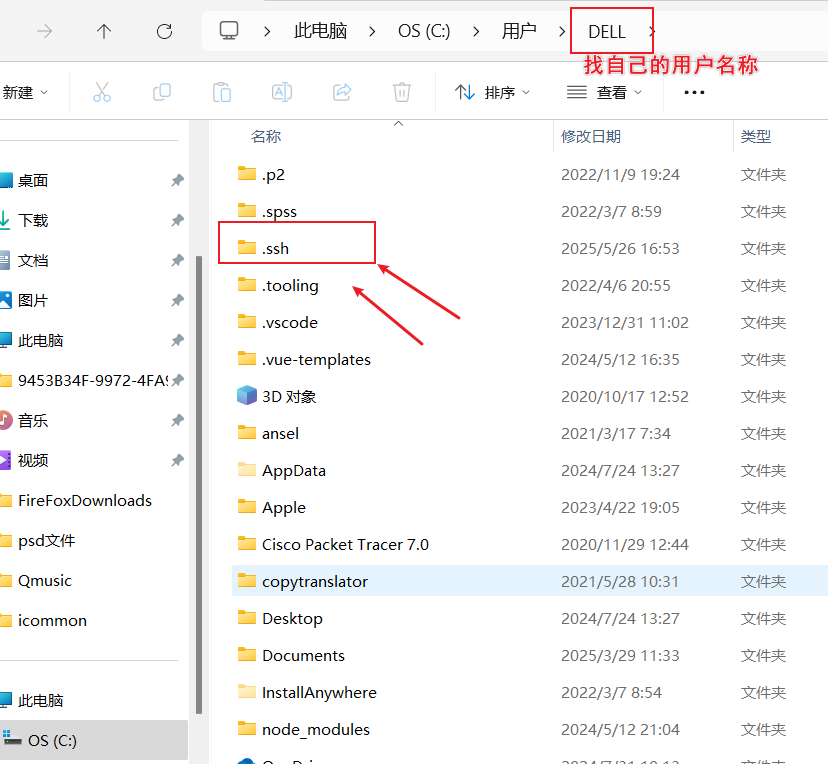This screenshot has width=828, height=764.
Task: Open the three-dot more options menu
Action: tap(694, 92)
